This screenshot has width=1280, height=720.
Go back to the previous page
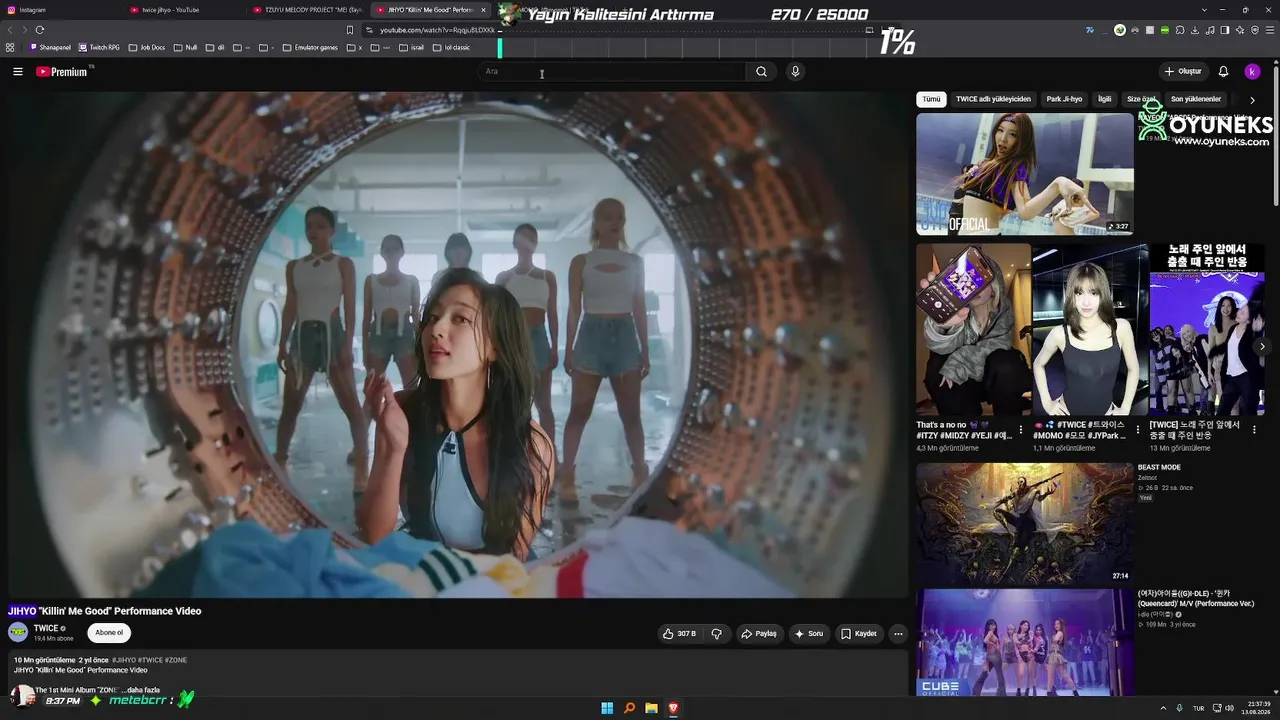pyautogui.click(x=10, y=30)
